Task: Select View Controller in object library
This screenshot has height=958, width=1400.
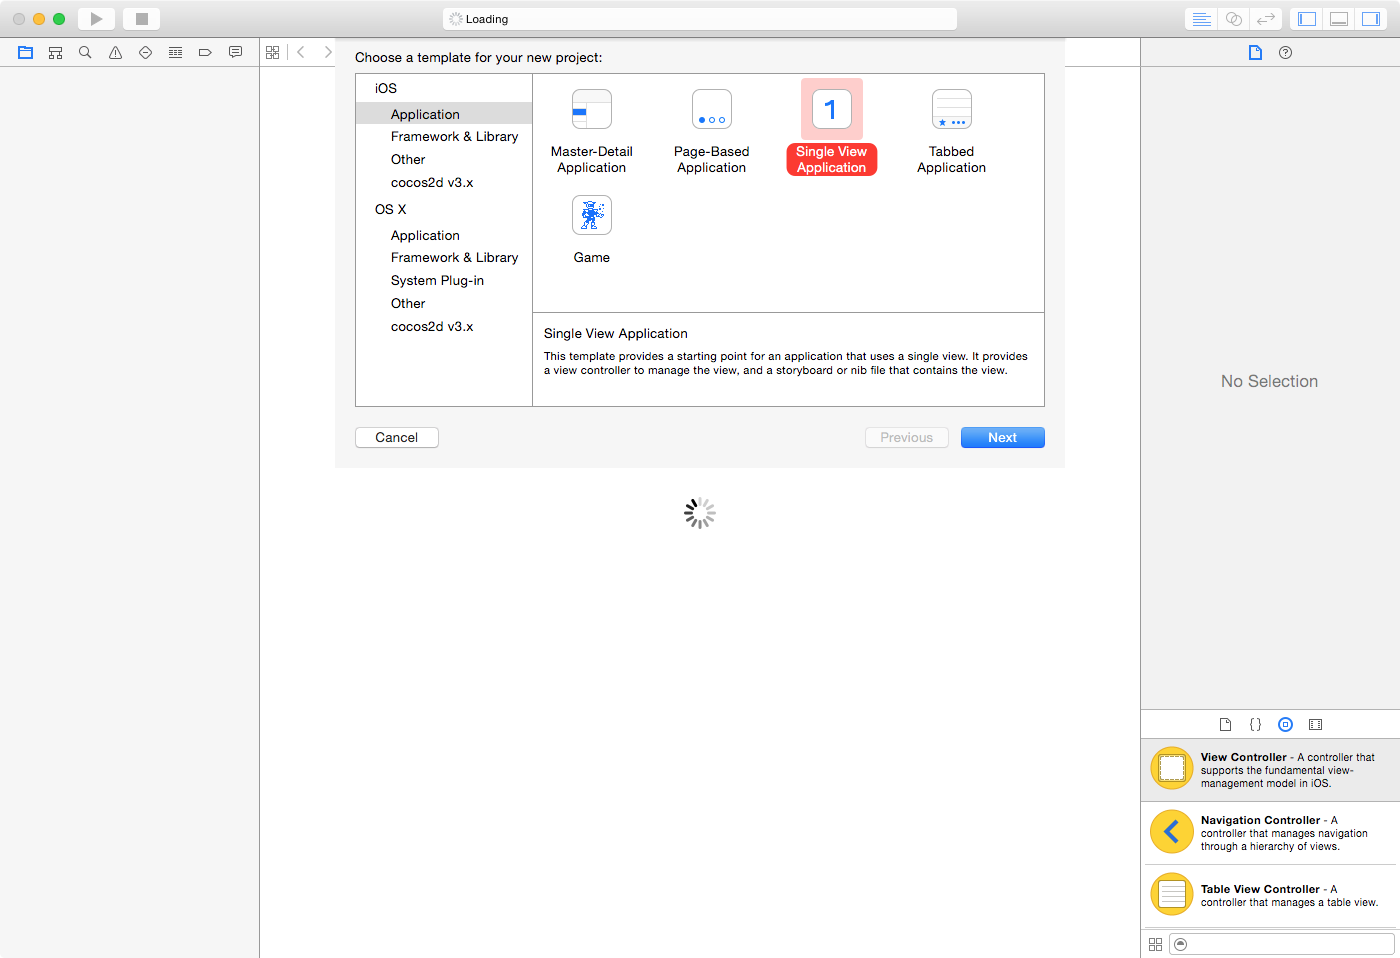Action: (x=1270, y=770)
